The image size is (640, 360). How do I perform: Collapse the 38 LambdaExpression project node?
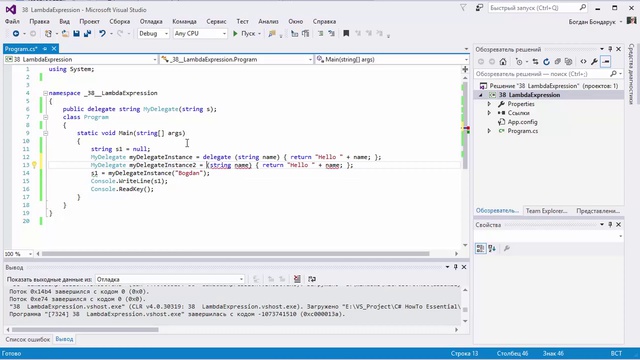click(480, 95)
